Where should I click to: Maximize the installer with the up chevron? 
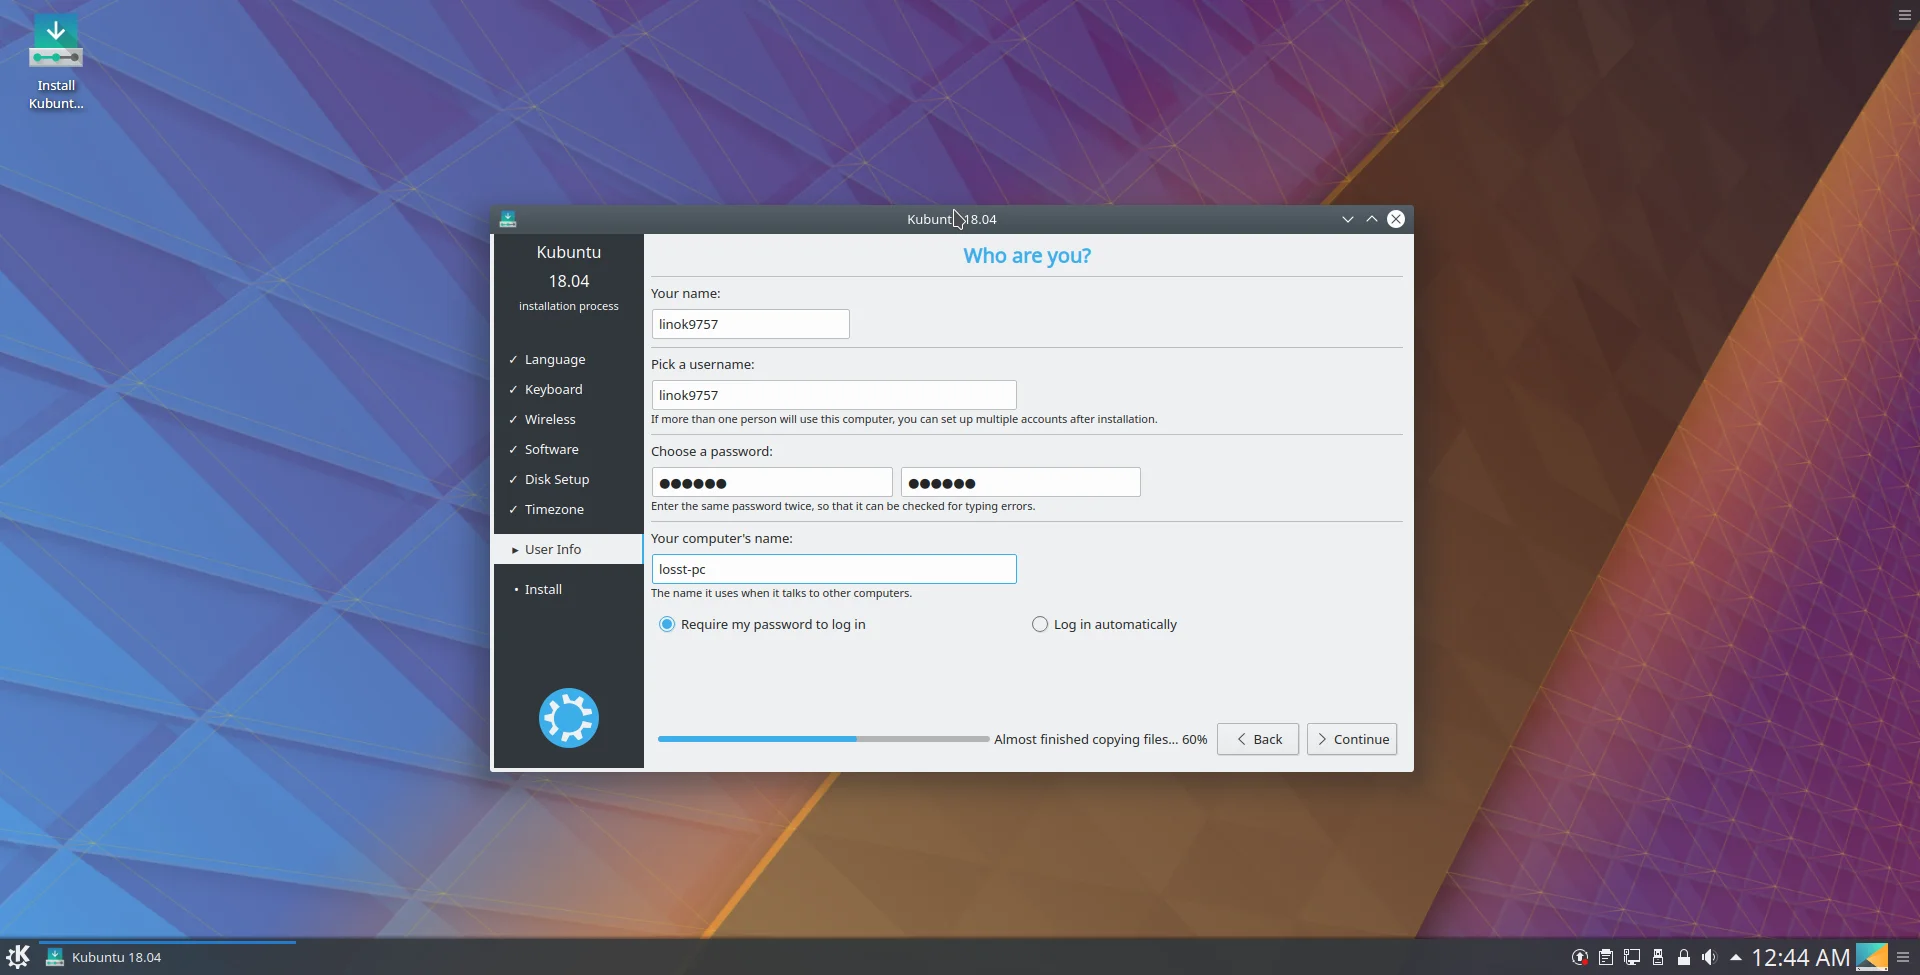tap(1372, 219)
